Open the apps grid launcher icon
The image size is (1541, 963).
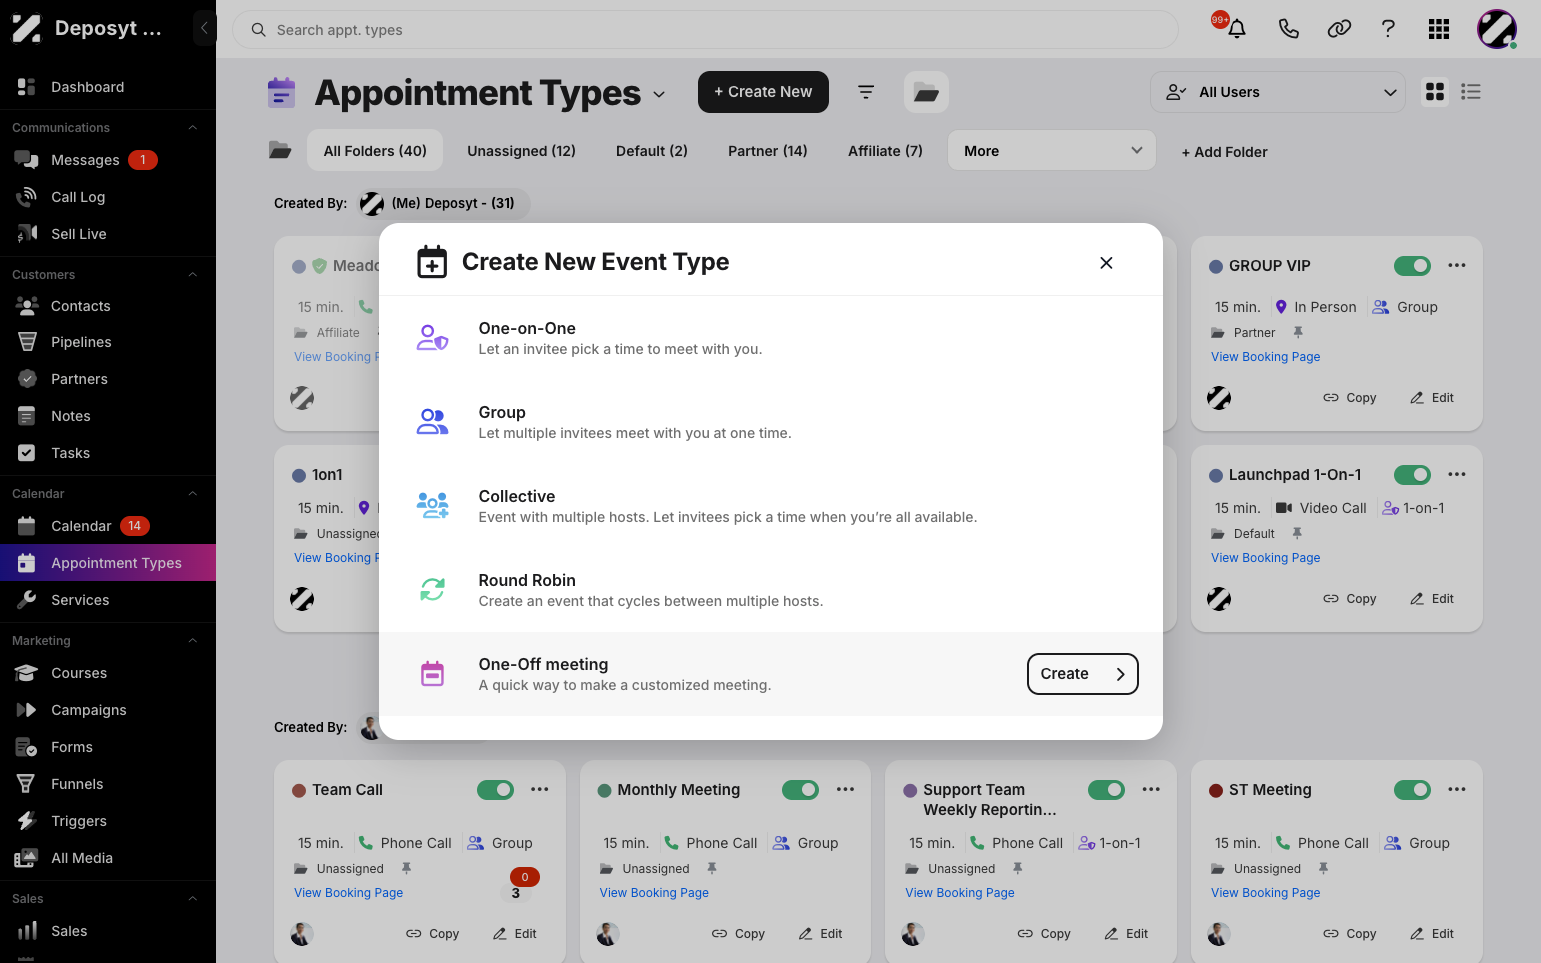click(1439, 29)
